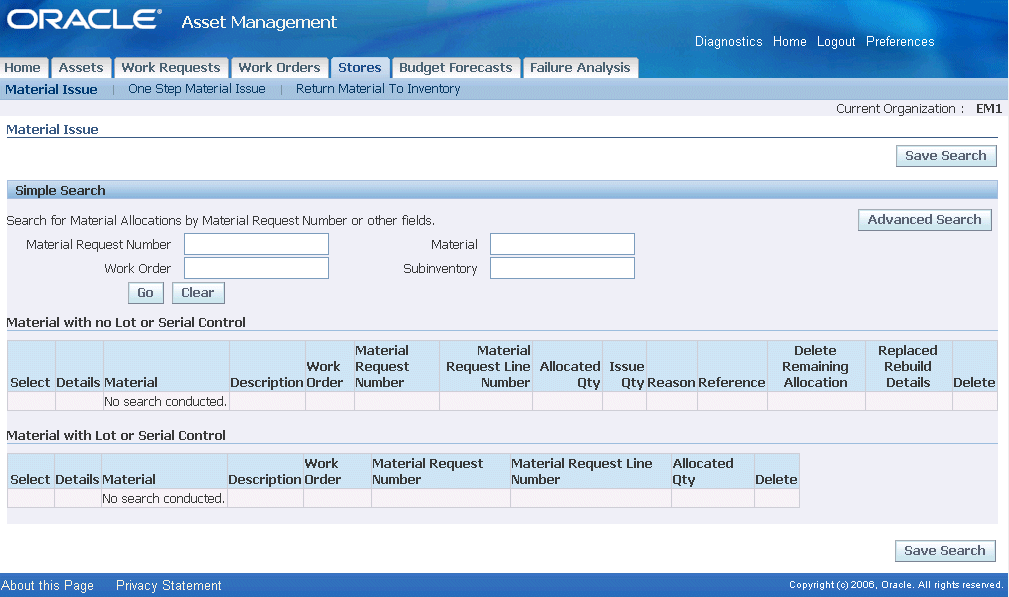Switch to Failure Analysis tab
Screen dimensions: 1009x597
click(580, 68)
